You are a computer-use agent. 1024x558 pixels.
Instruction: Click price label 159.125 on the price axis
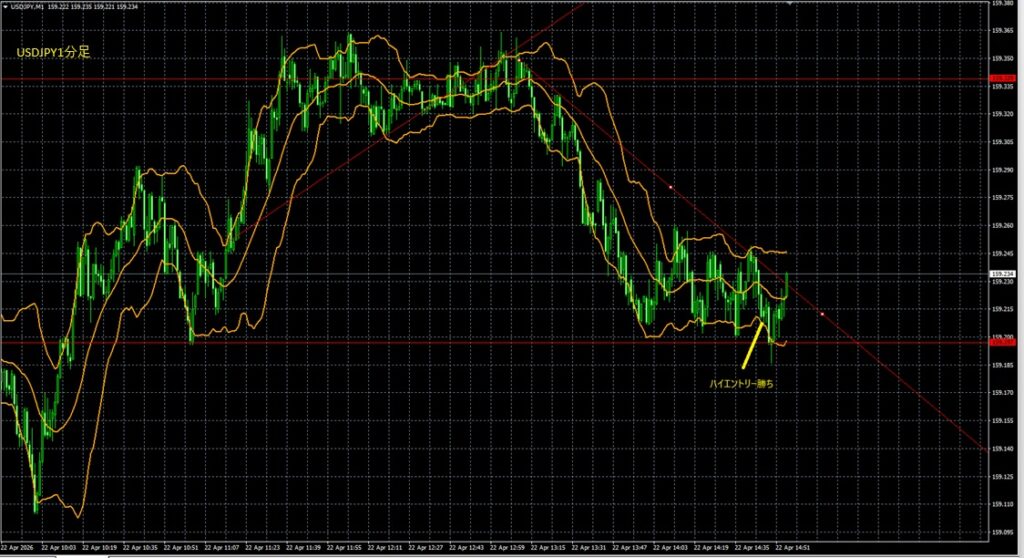(x=1002, y=476)
